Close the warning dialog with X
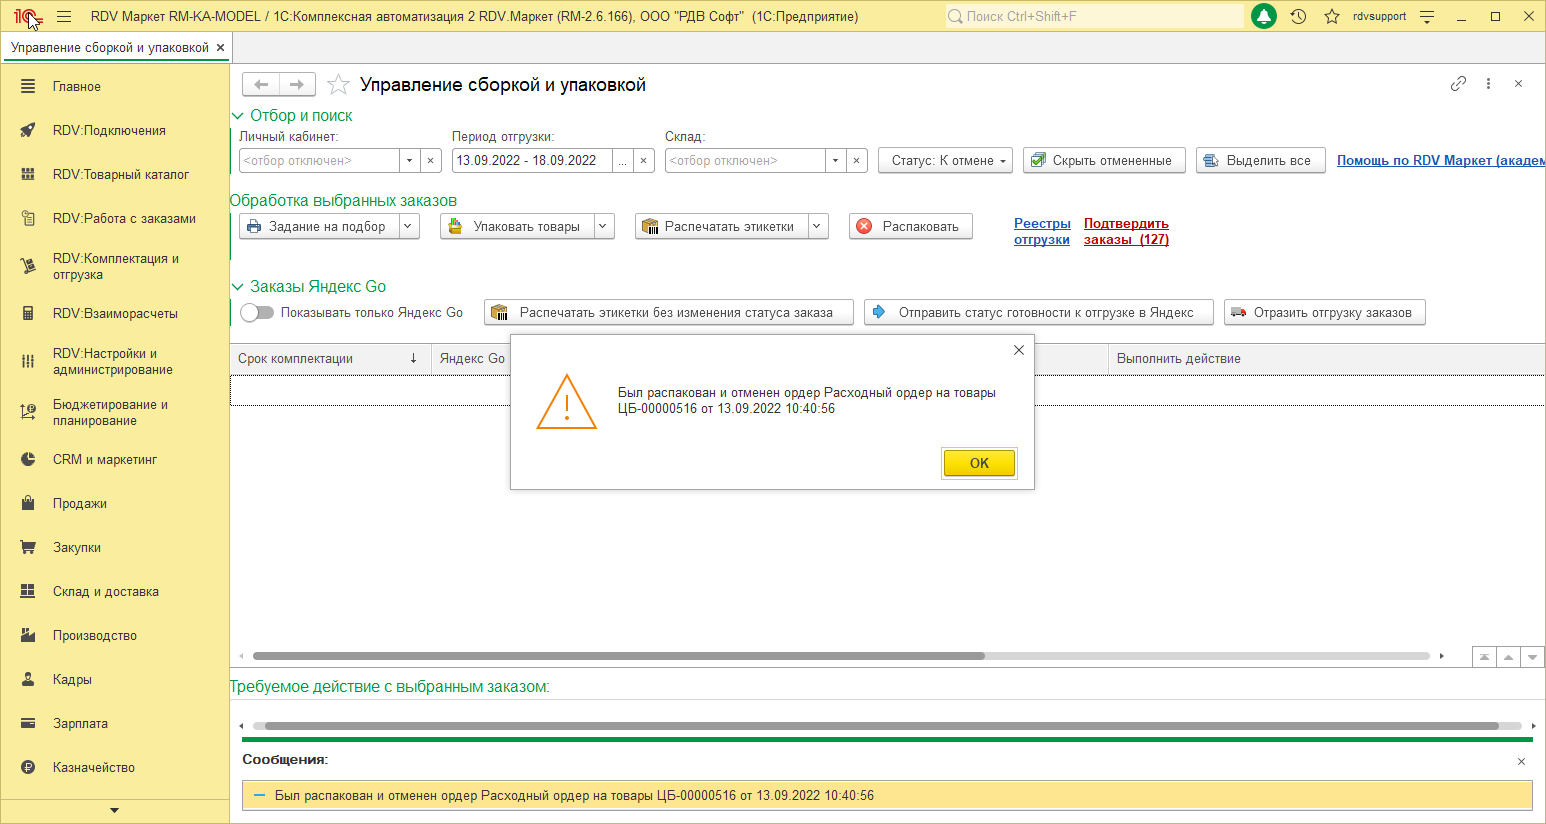1546x824 pixels. pyautogui.click(x=1019, y=350)
